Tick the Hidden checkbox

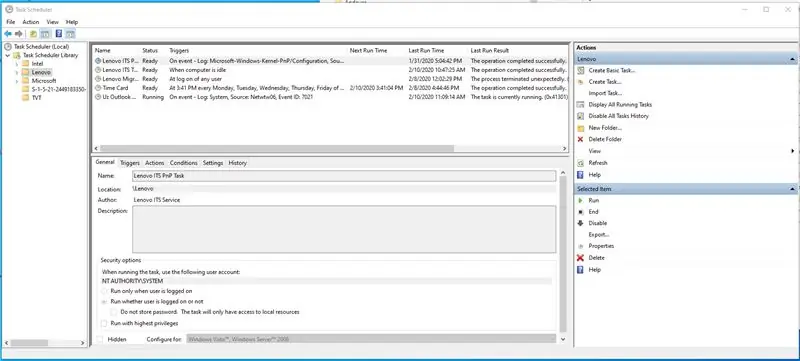point(100,339)
